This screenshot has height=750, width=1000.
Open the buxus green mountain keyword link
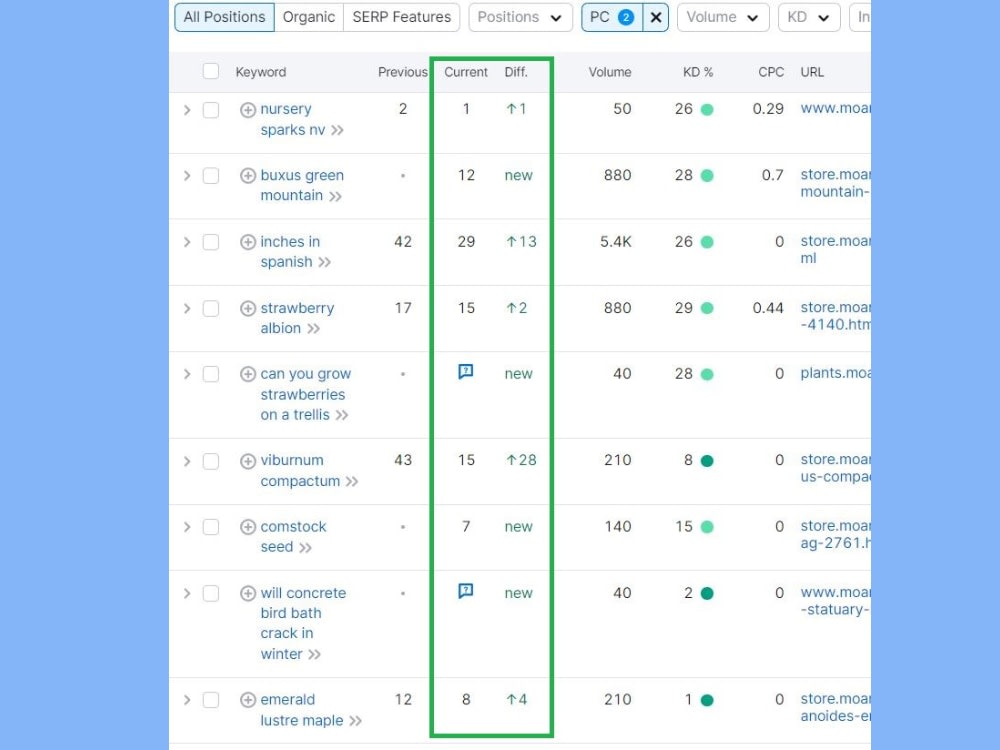click(x=302, y=186)
